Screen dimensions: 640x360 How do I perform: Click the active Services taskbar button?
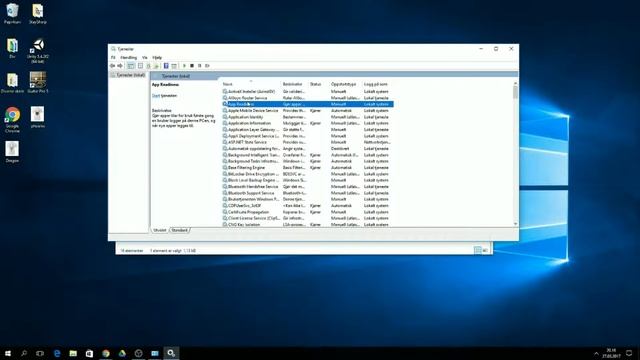pyautogui.click(x=171, y=353)
